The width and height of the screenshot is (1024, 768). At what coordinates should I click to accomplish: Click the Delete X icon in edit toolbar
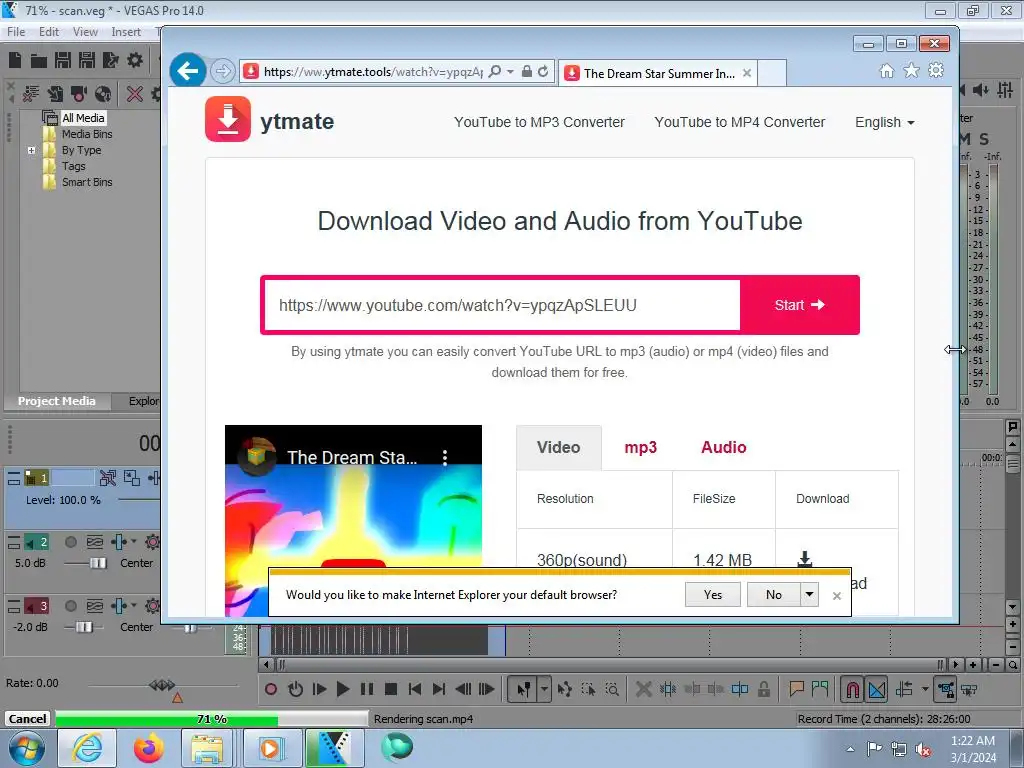[643, 689]
